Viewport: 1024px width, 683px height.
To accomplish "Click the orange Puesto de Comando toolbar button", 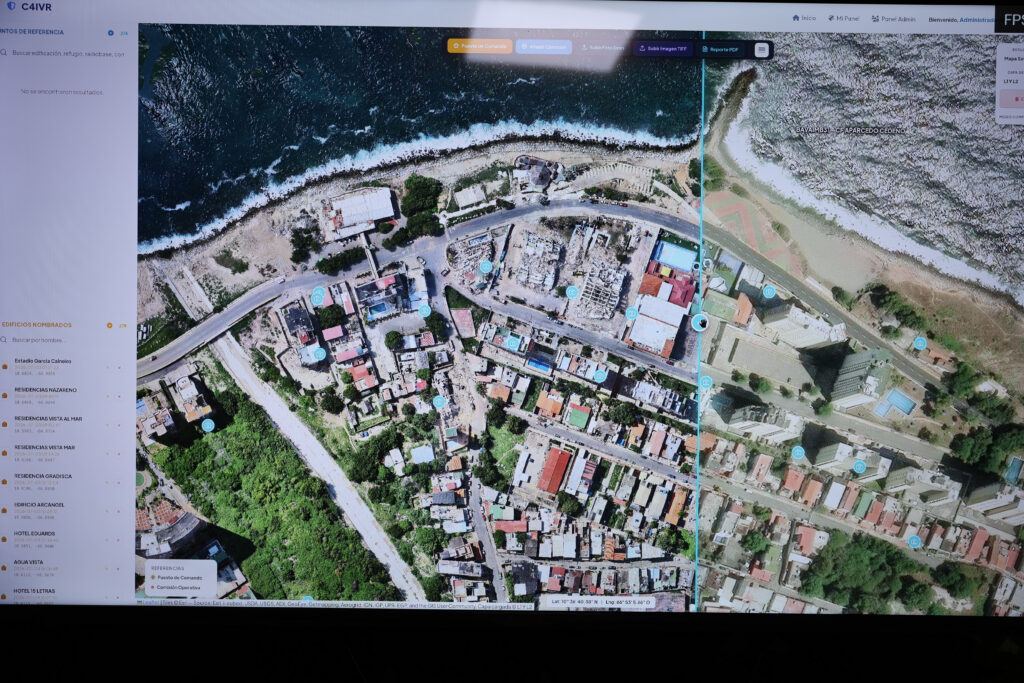I will (480, 46).
